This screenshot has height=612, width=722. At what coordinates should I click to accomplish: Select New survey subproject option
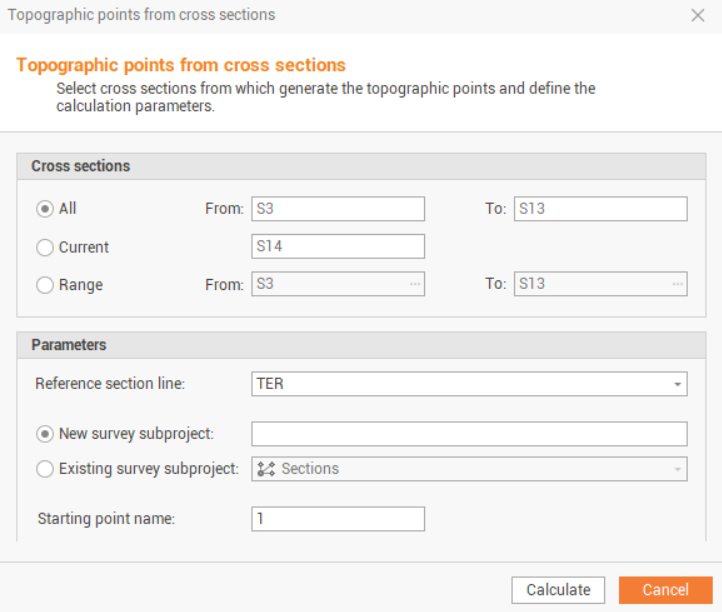(45, 433)
